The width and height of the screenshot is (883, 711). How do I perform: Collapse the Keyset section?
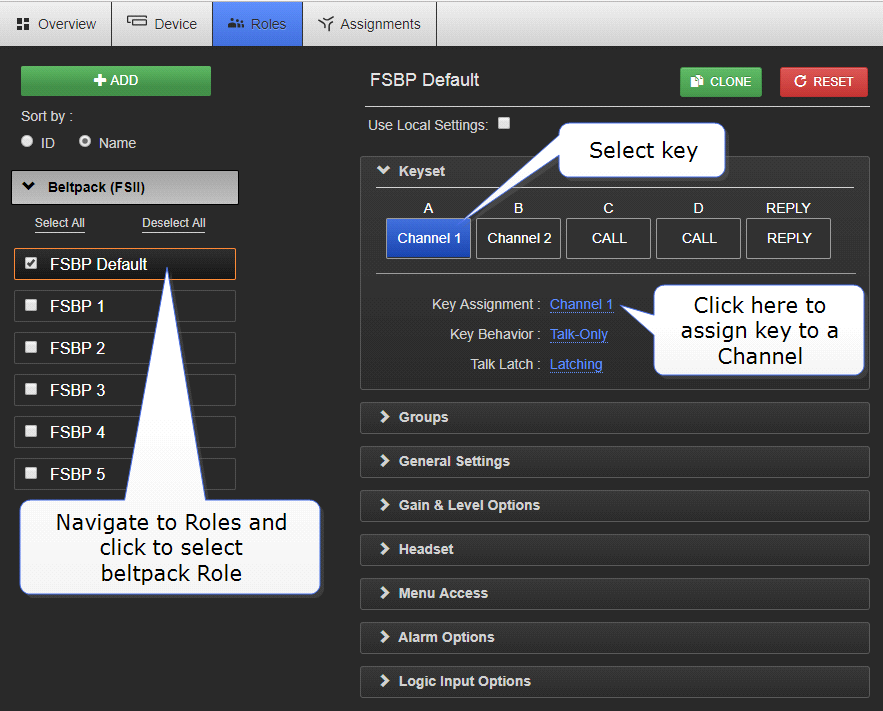(383, 171)
